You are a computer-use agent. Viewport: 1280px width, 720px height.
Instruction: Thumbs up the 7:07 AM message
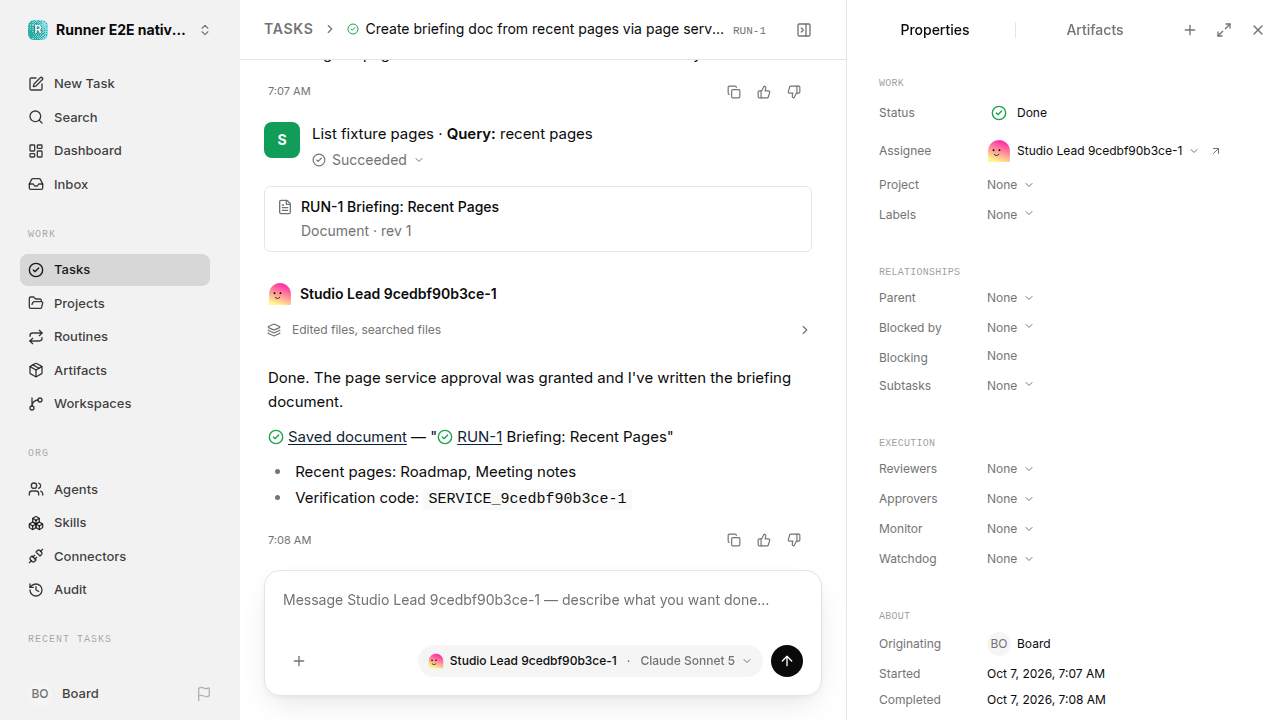click(x=764, y=92)
